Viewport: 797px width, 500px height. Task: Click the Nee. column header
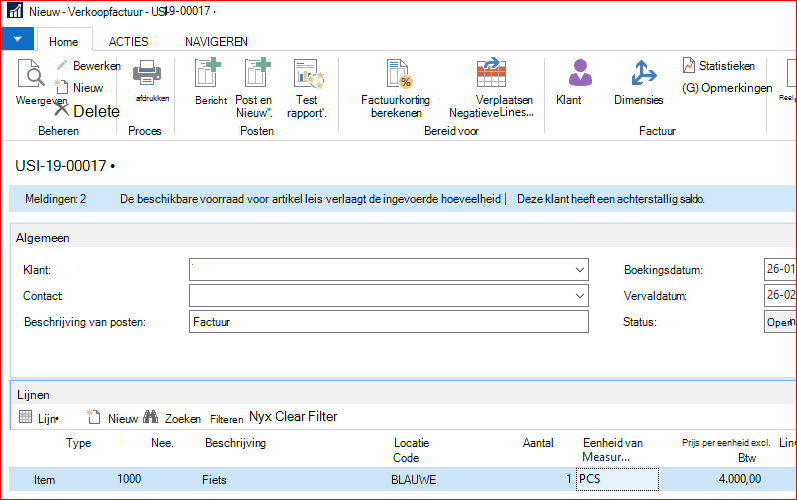point(162,443)
